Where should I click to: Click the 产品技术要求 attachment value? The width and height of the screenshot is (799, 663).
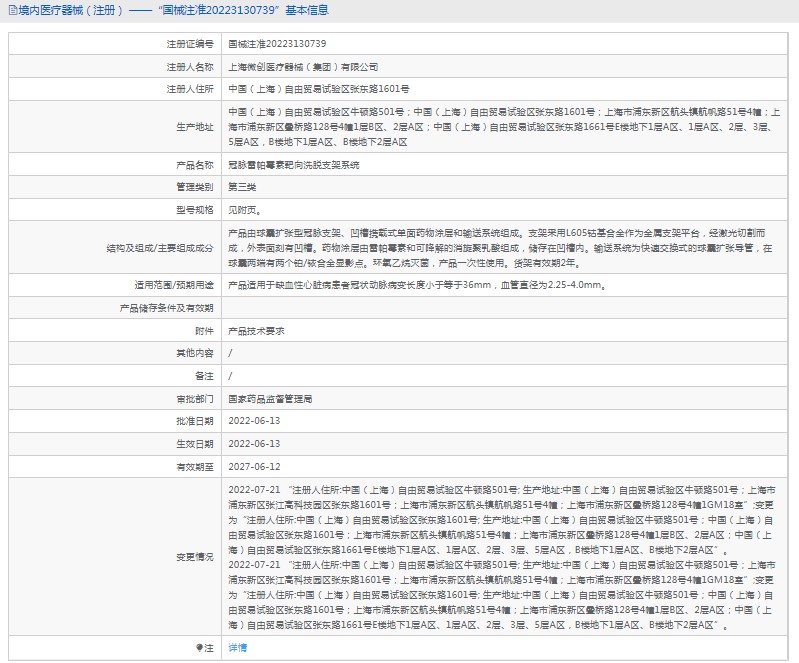click(x=256, y=331)
